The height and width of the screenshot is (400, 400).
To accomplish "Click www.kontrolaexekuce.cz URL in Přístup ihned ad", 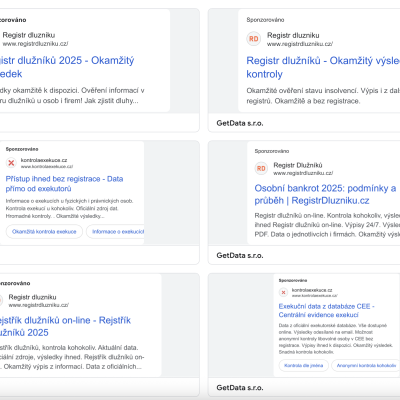I will [x=47, y=166].
